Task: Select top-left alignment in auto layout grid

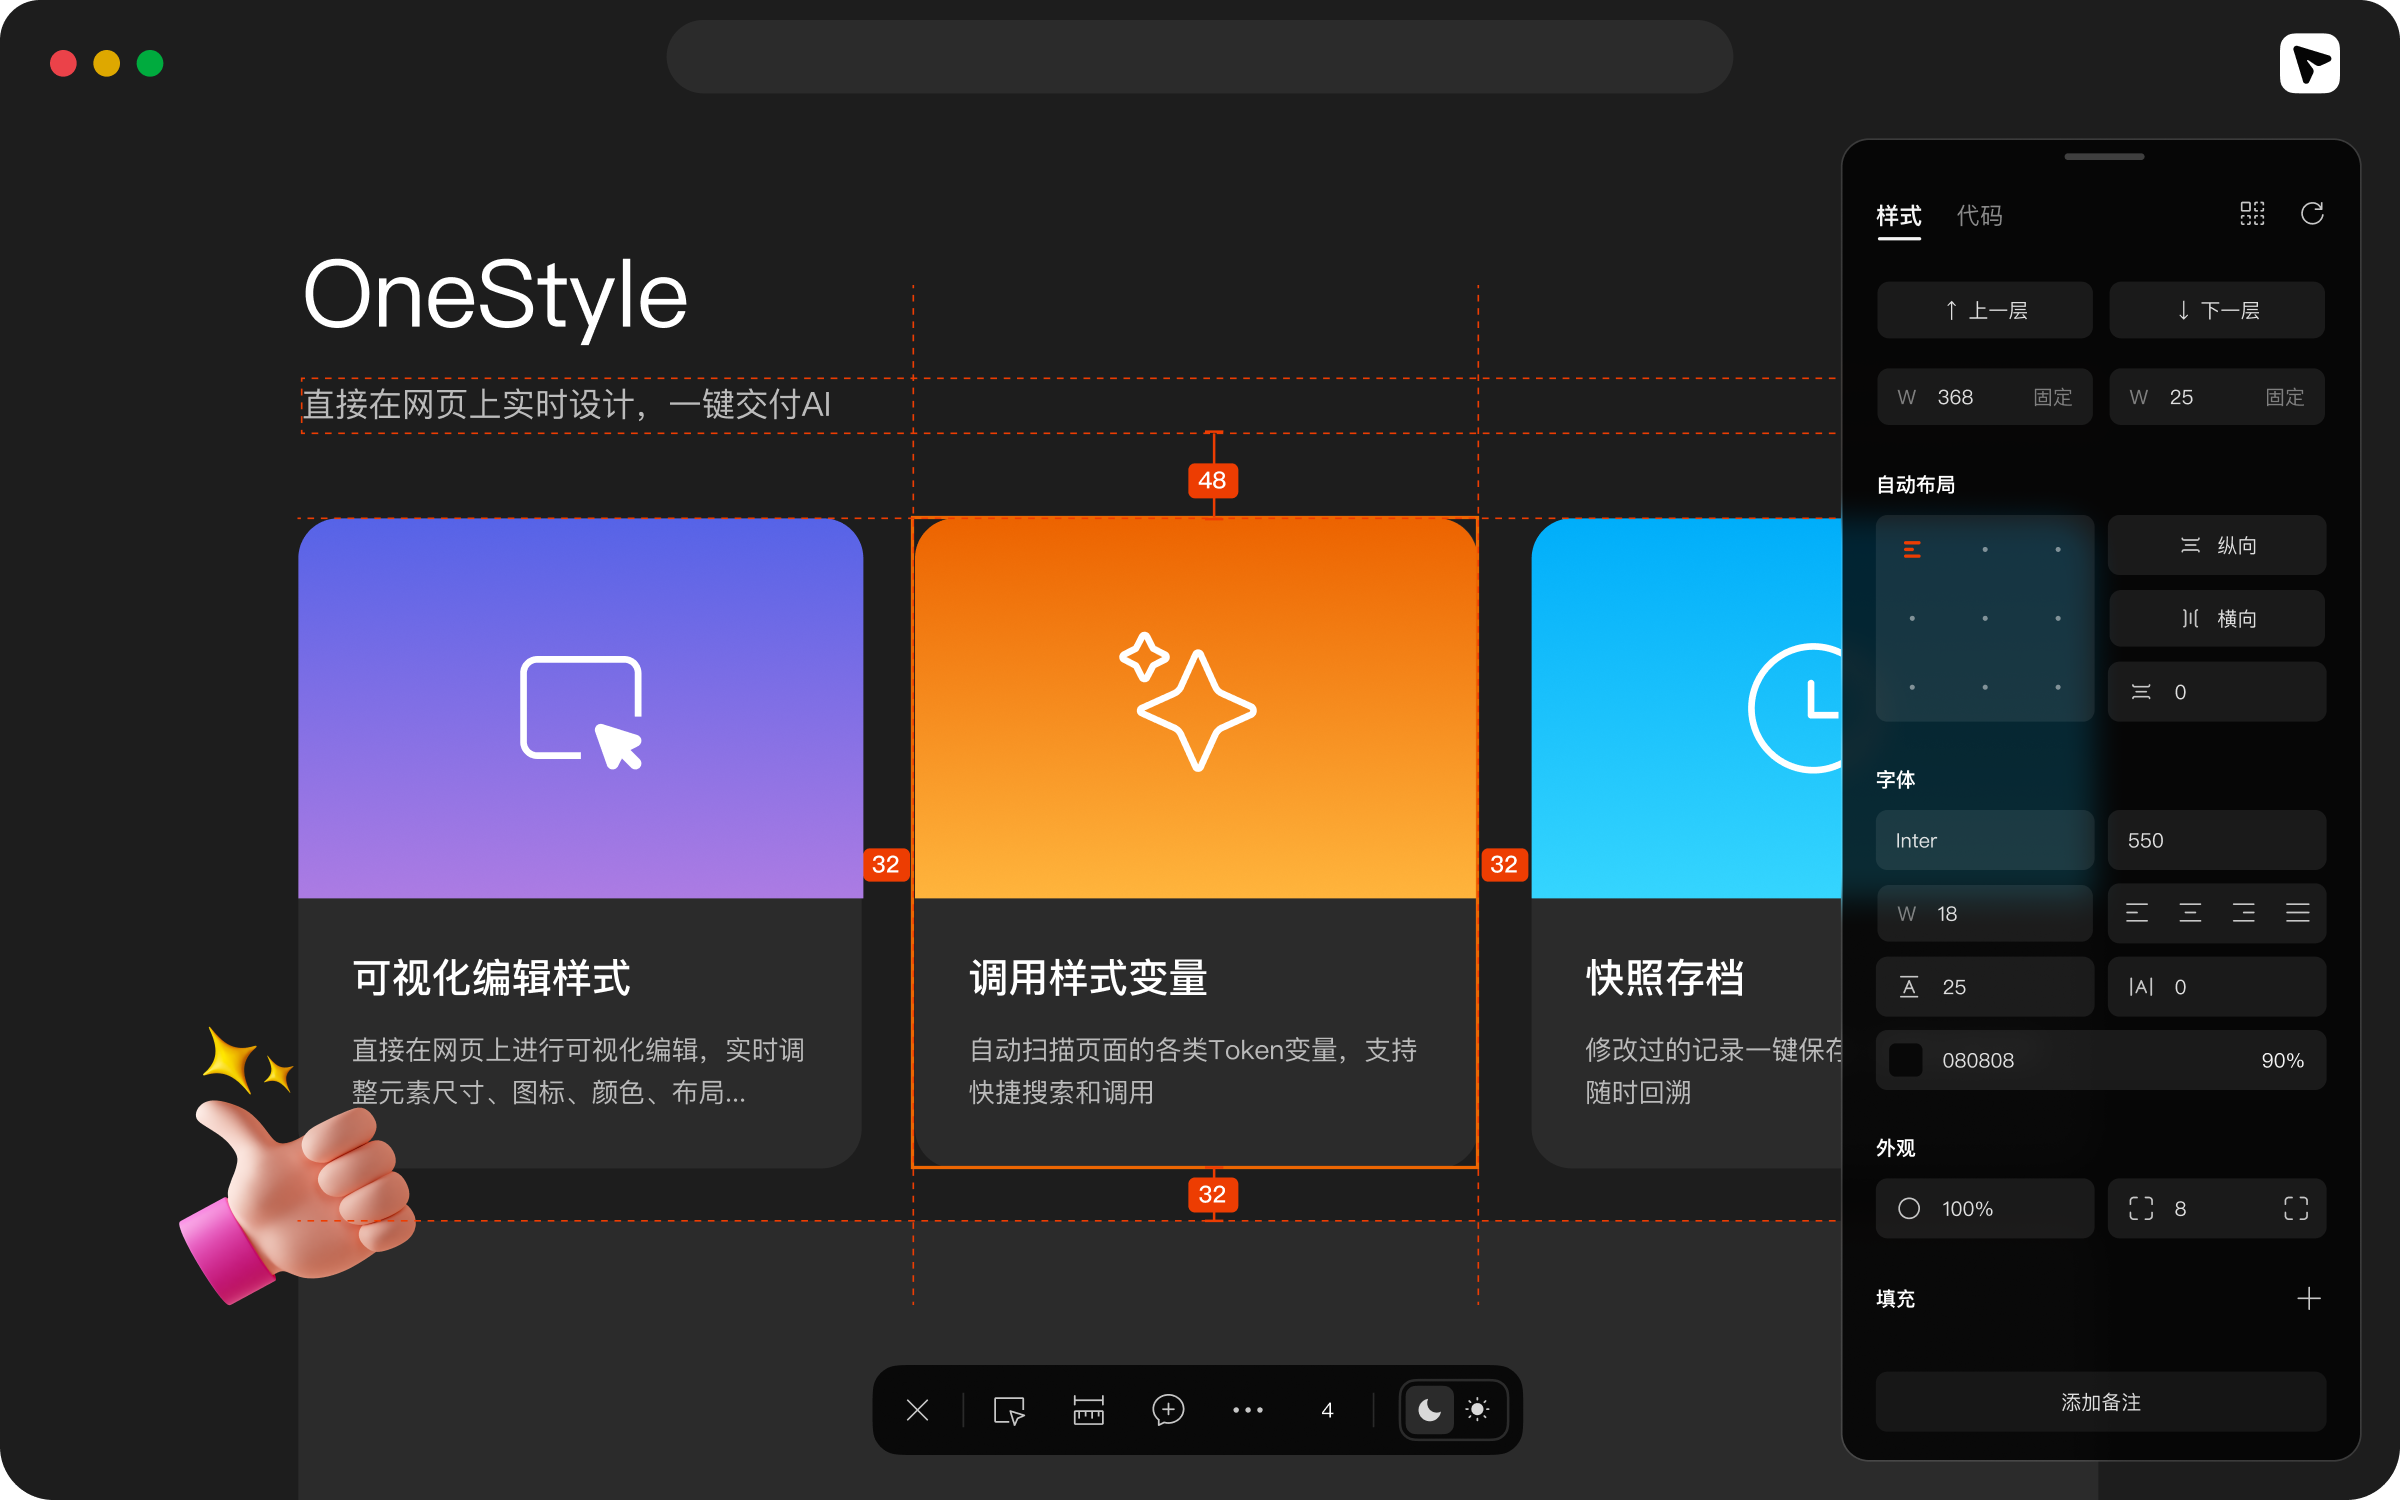Action: tap(1912, 549)
